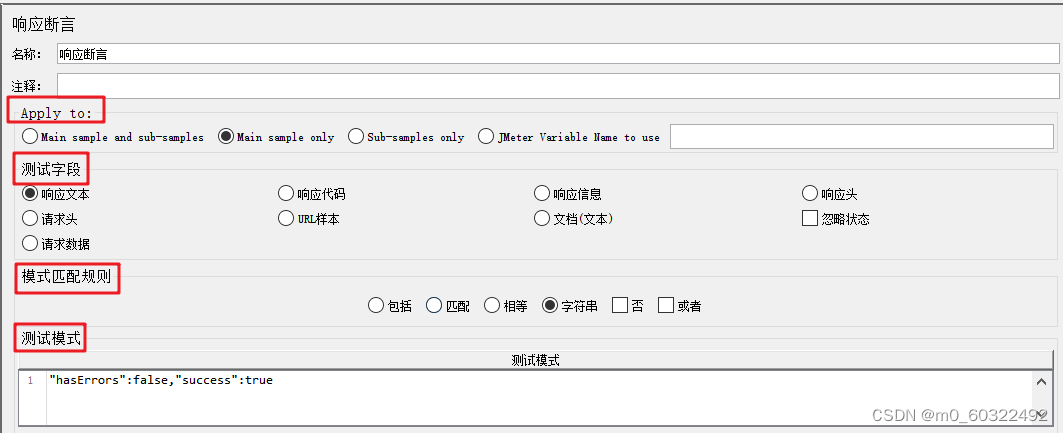Click the 注释 comment input field
The width and height of the screenshot is (1063, 433).
click(559, 86)
